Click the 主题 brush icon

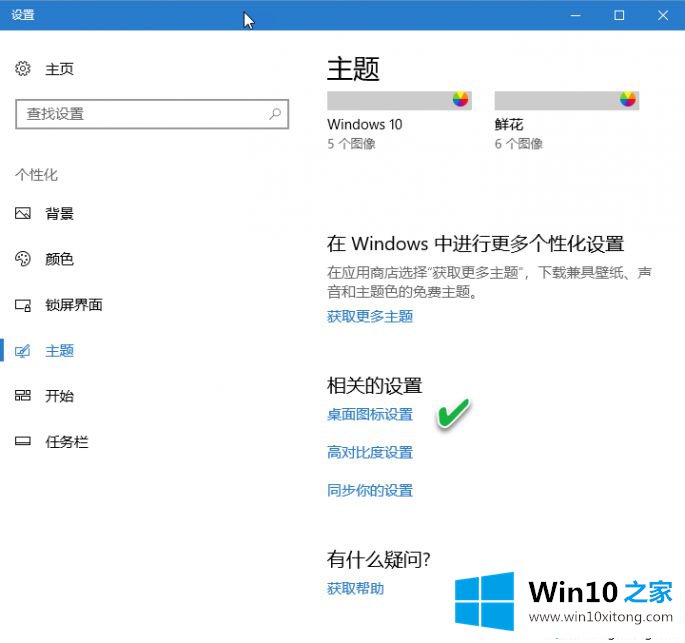[23, 351]
